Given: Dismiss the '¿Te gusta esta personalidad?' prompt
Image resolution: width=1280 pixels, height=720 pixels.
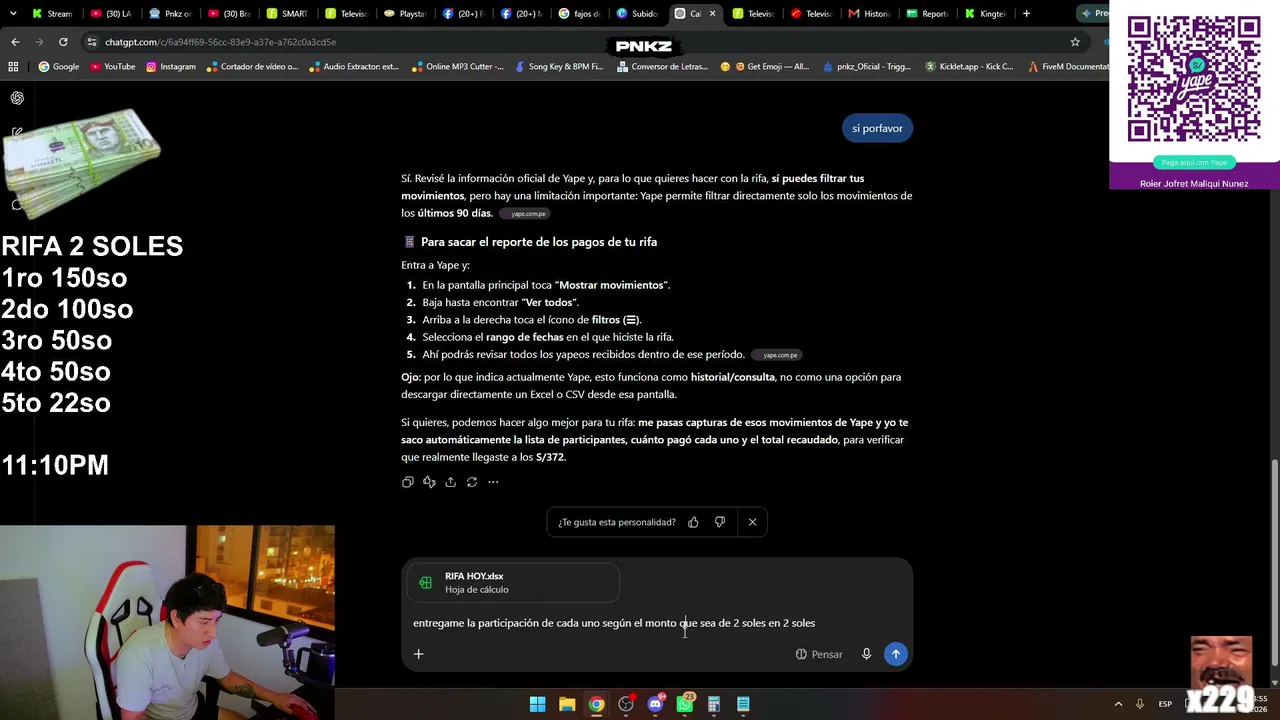Looking at the screenshot, I should (x=752, y=522).
